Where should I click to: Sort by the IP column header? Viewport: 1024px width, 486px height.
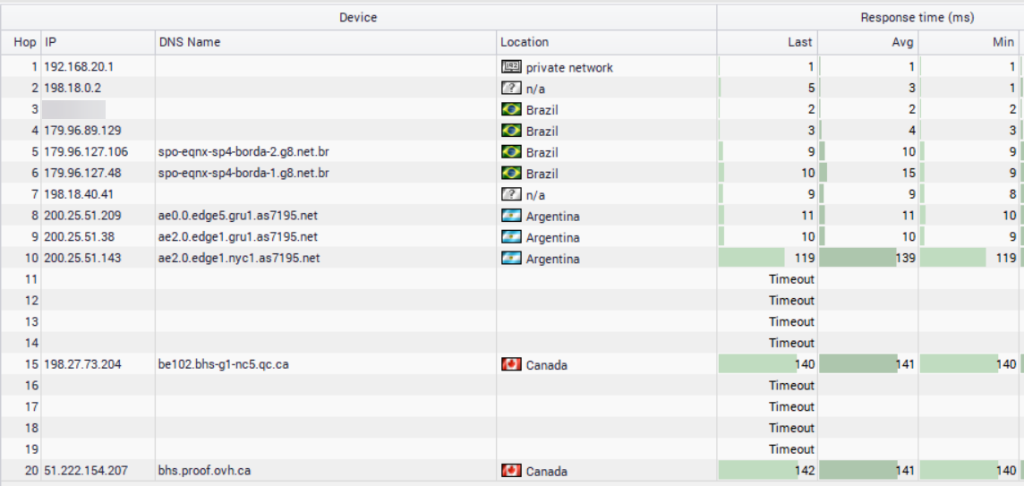(x=98, y=42)
